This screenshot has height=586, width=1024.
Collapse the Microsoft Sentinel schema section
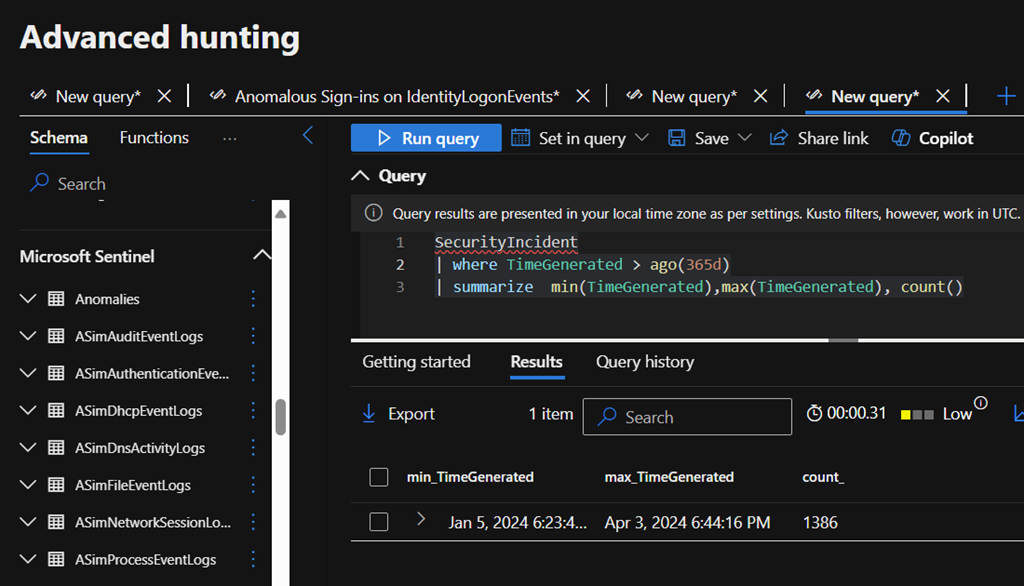(x=262, y=256)
